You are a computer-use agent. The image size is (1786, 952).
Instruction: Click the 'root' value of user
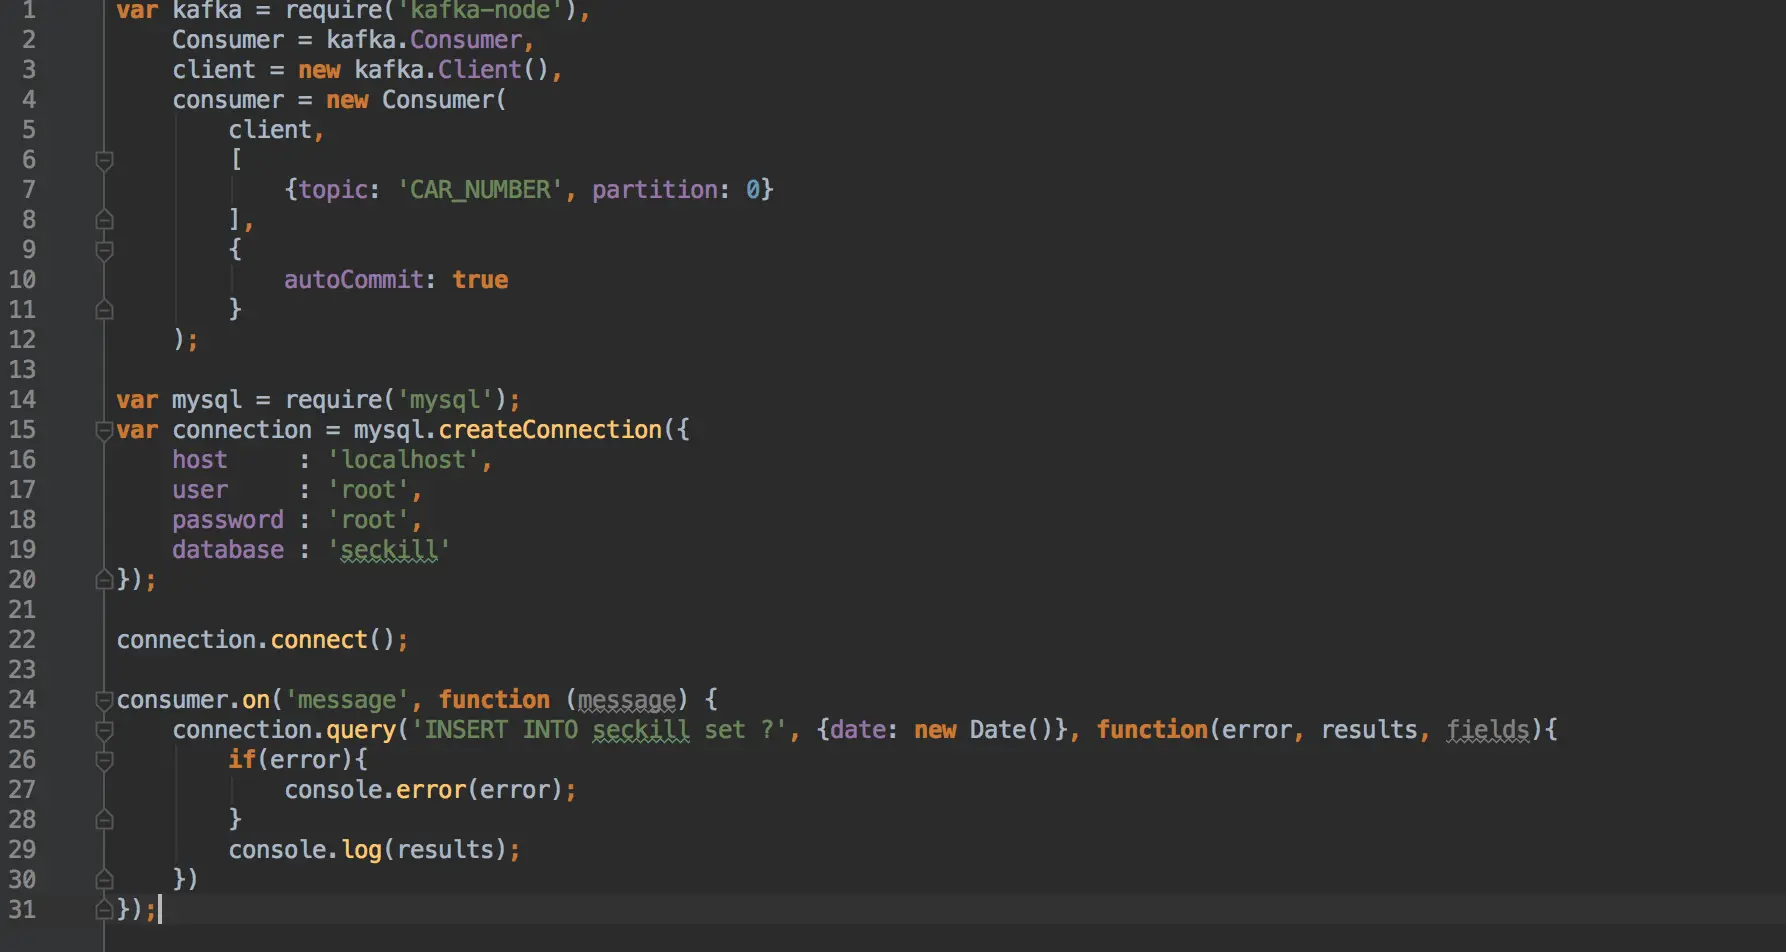pyautogui.click(x=368, y=490)
